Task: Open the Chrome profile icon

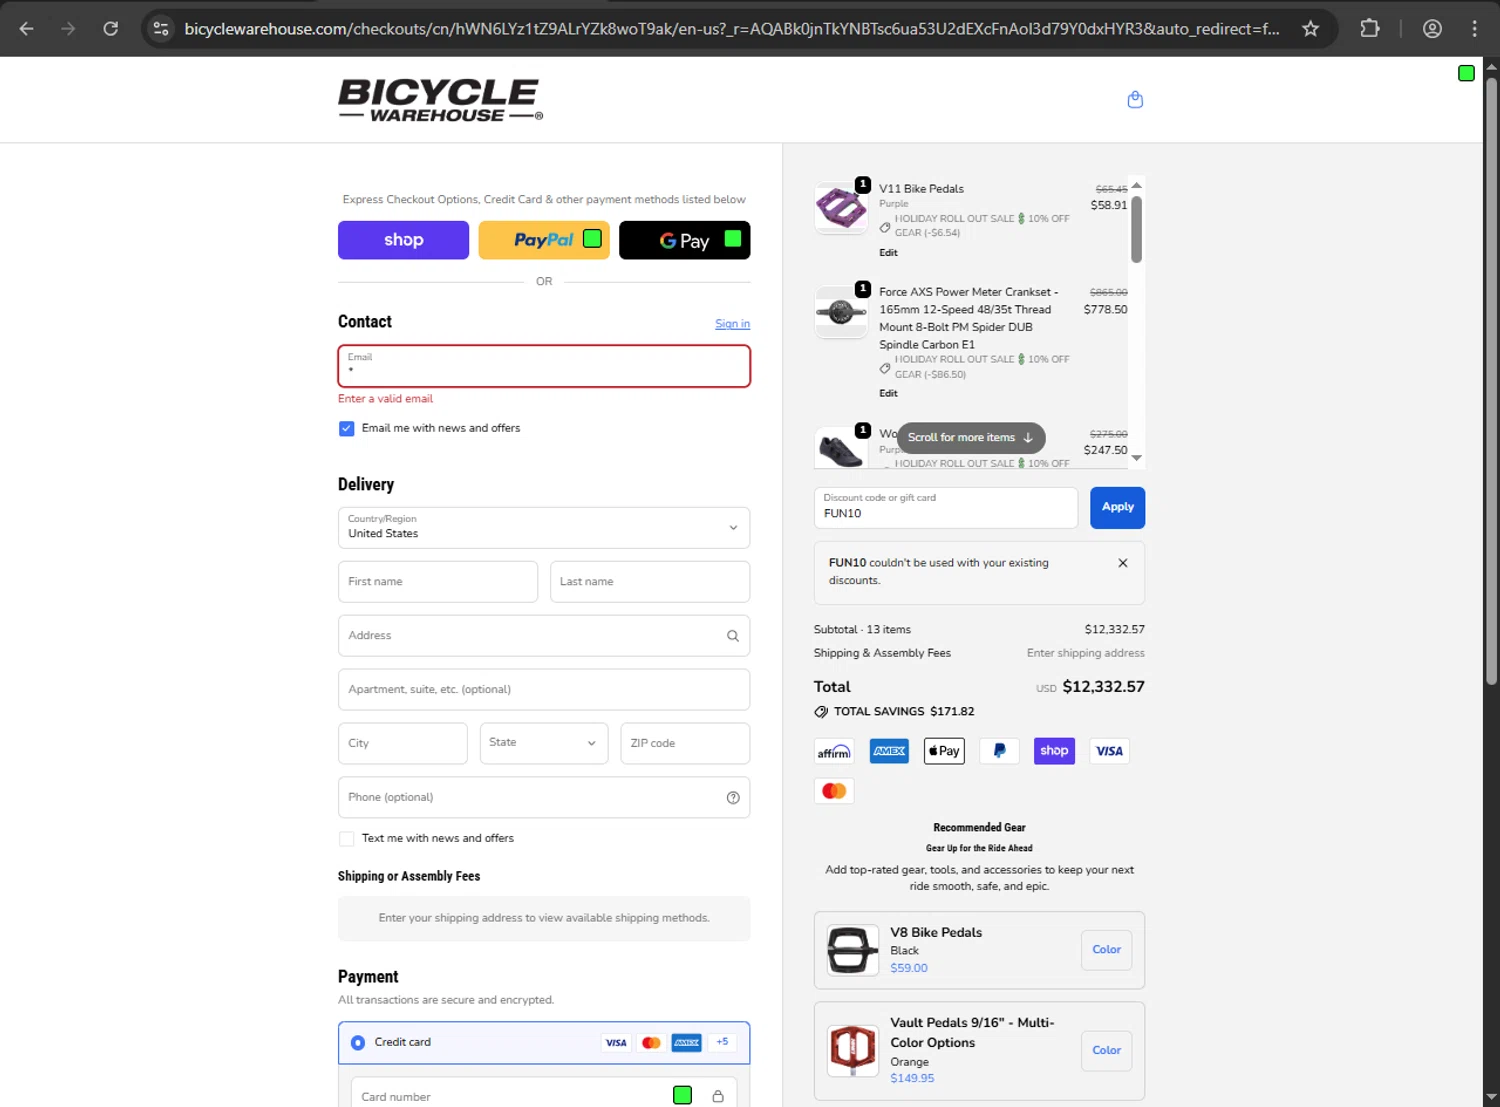Action: 1432,28
